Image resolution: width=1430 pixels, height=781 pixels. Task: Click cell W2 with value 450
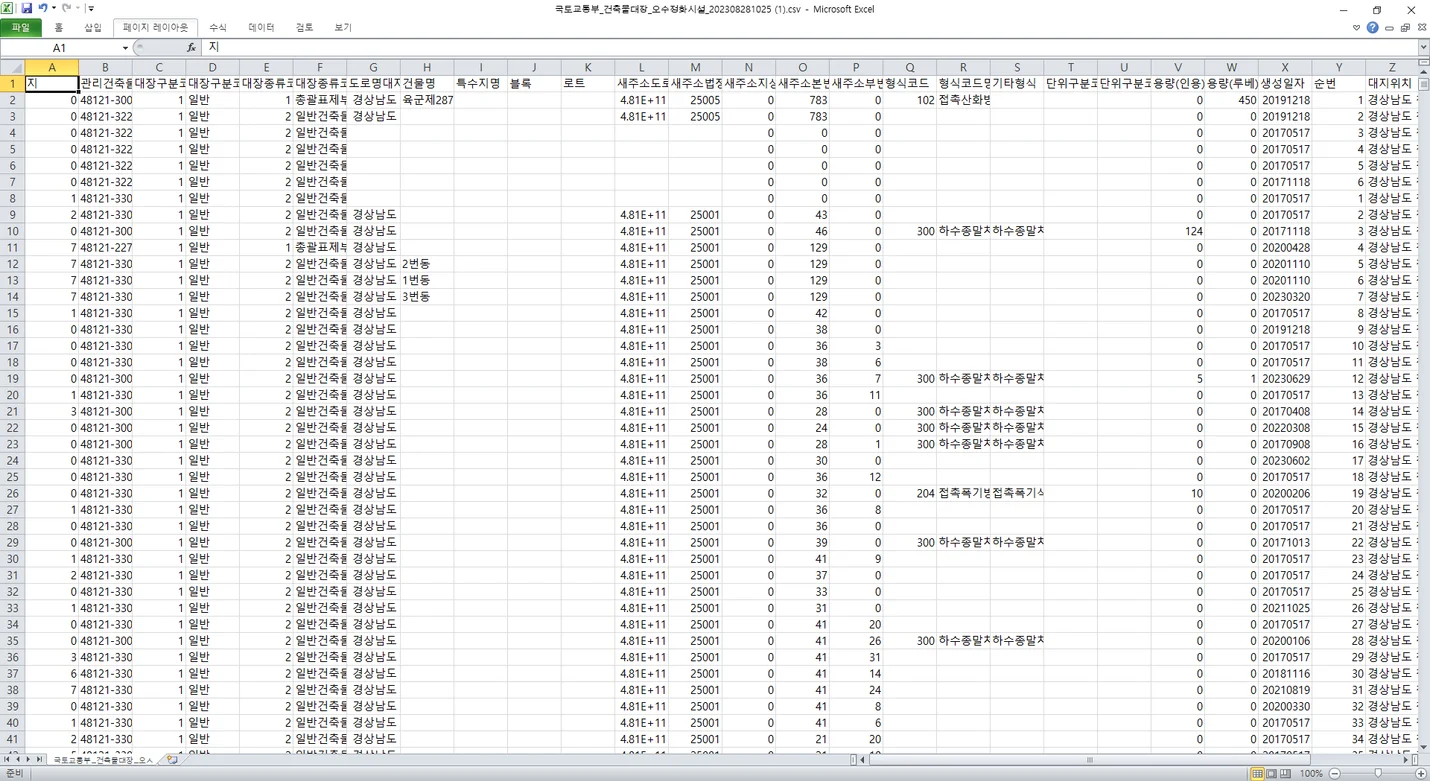[x=1231, y=100]
